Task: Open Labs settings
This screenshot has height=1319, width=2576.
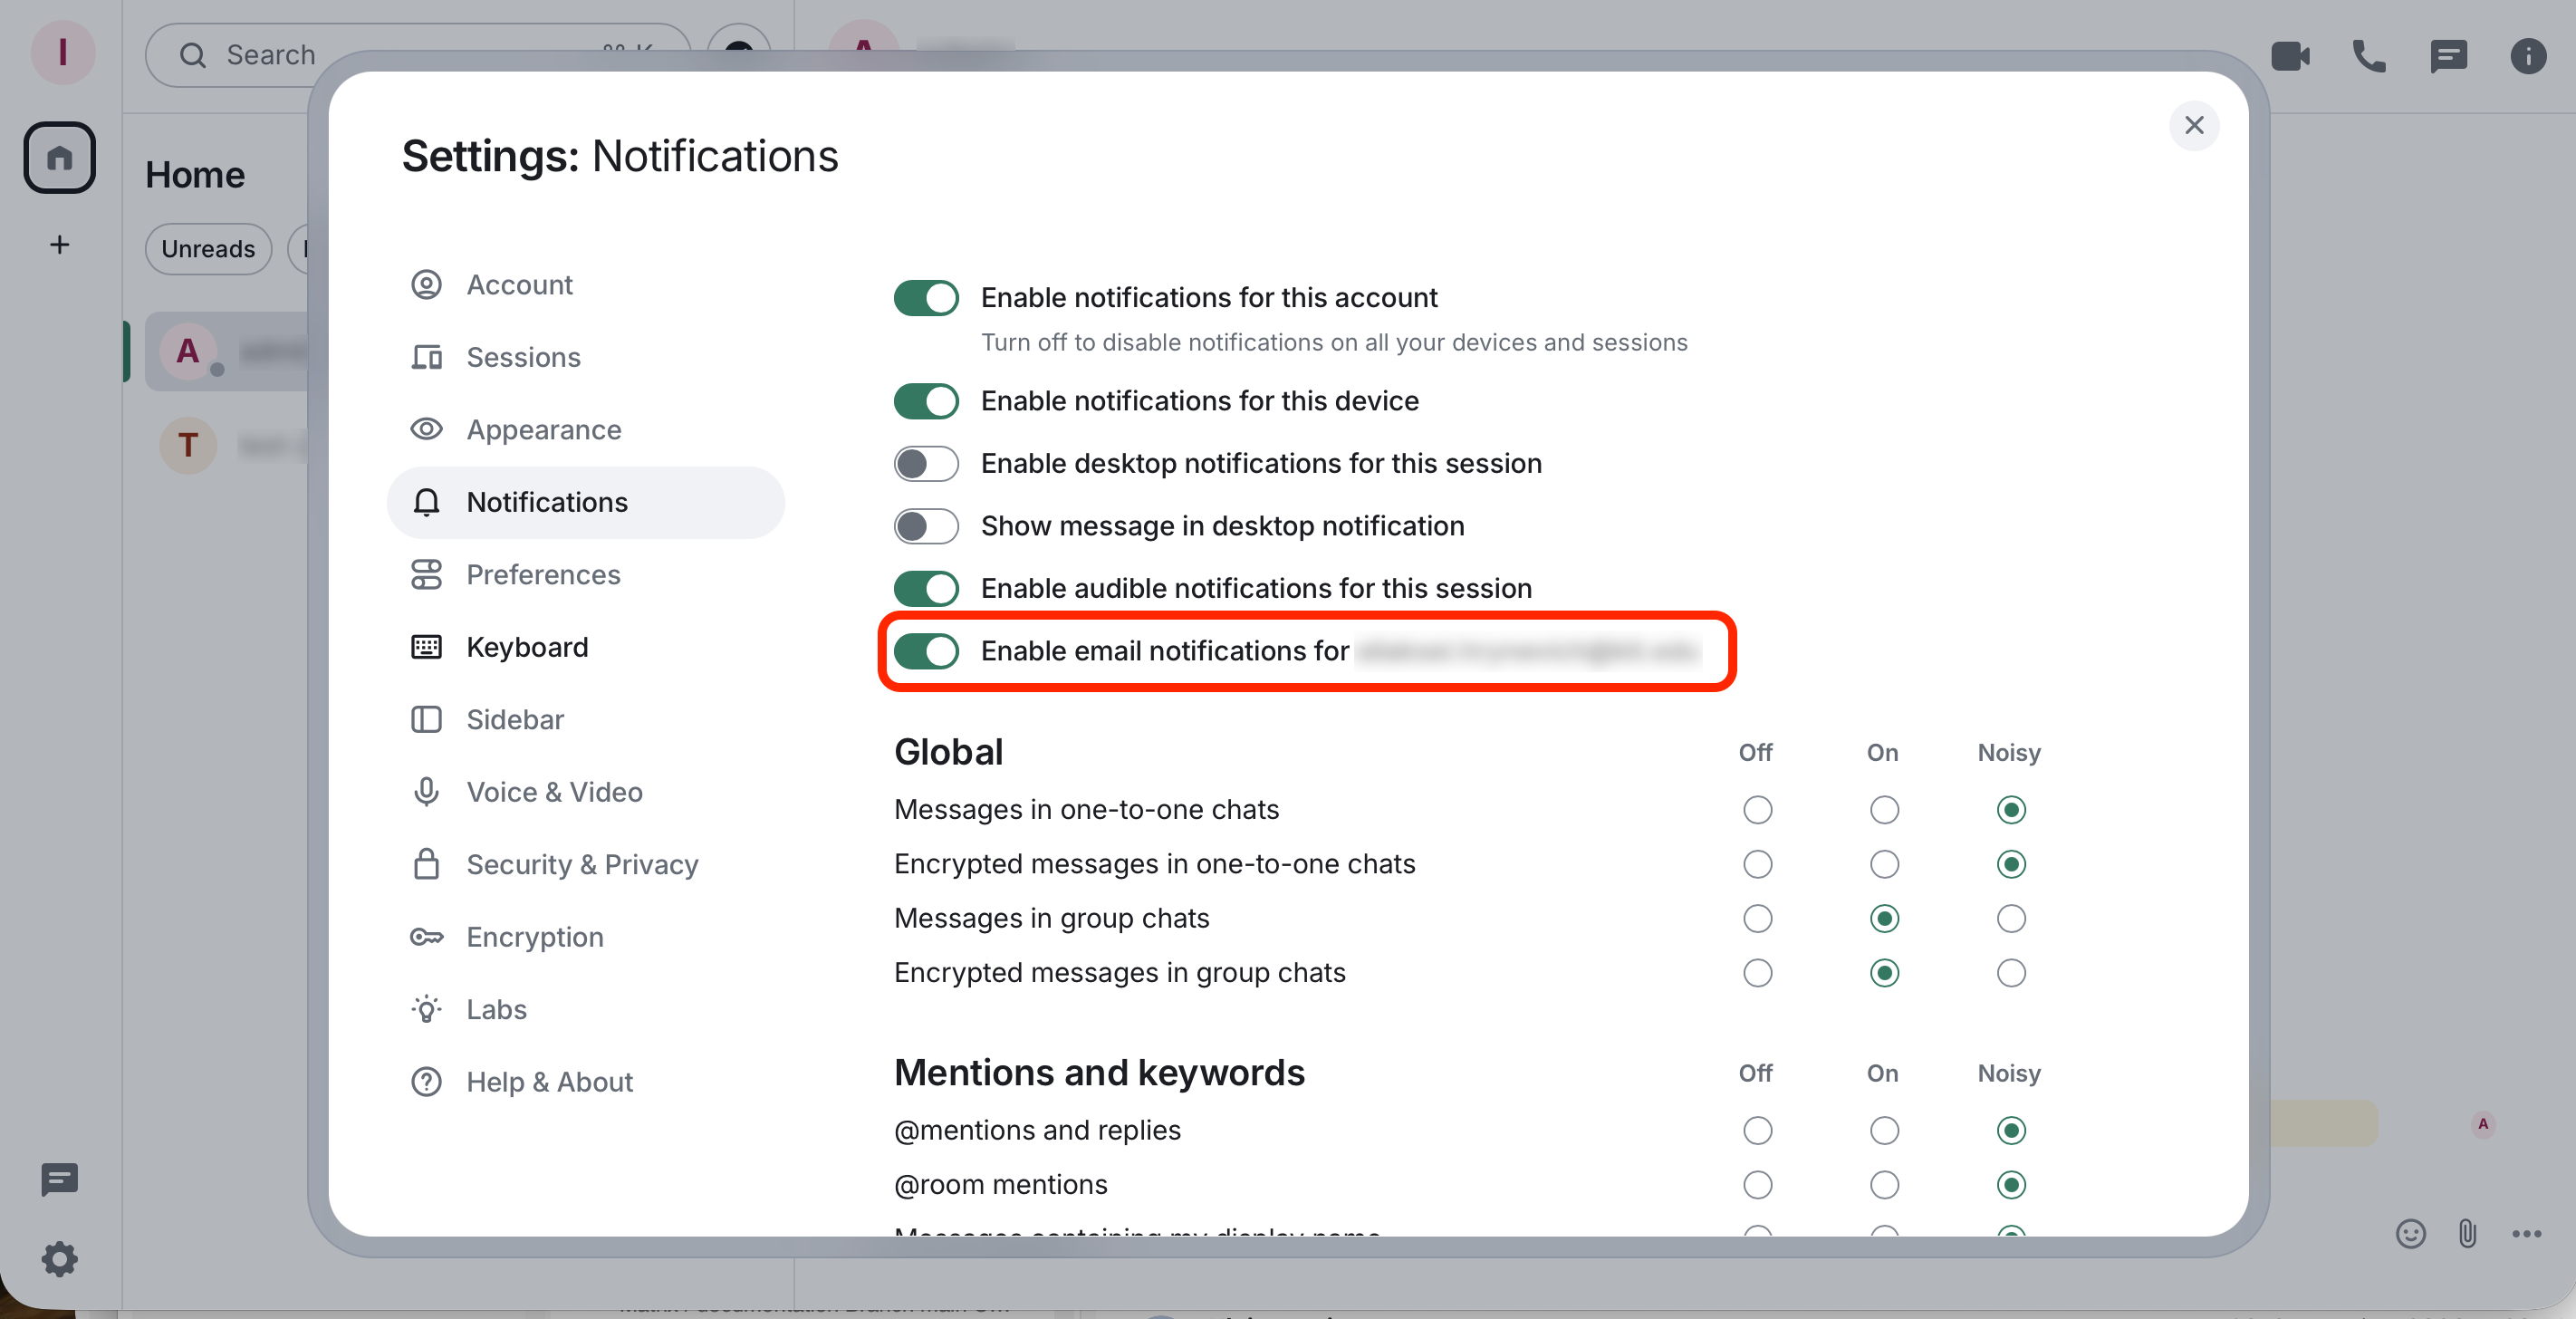Action: coord(585,1010)
